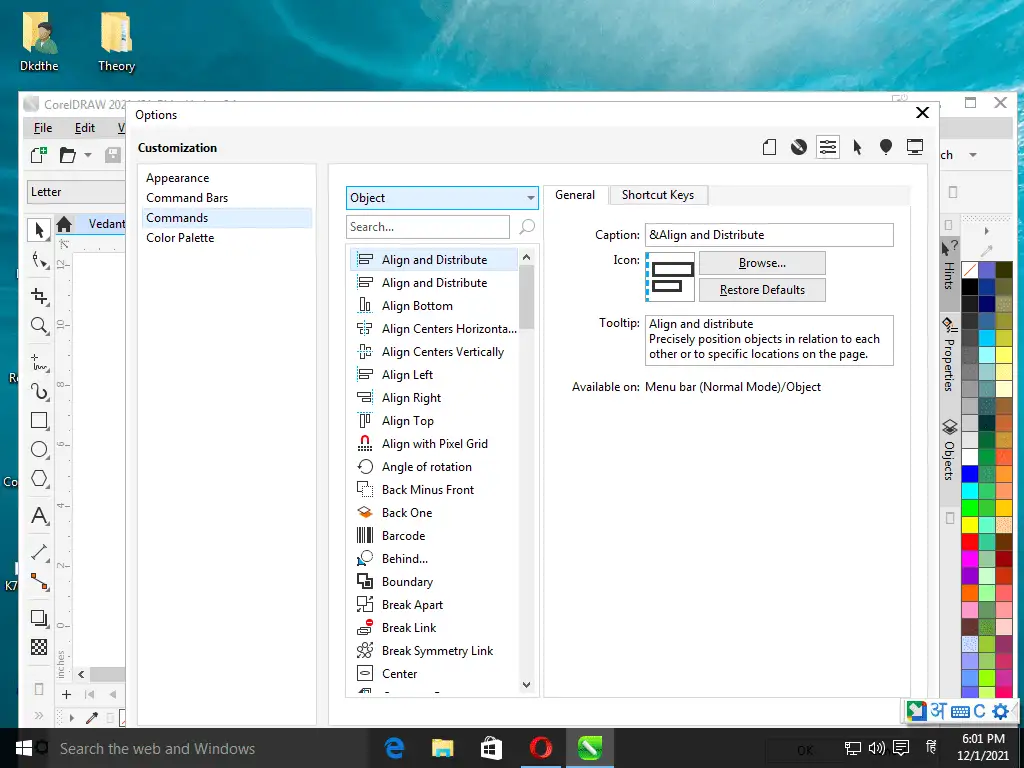This screenshot has width=1024, height=768.
Task: Open Microsoft Edge from taskbar
Action: 394,748
